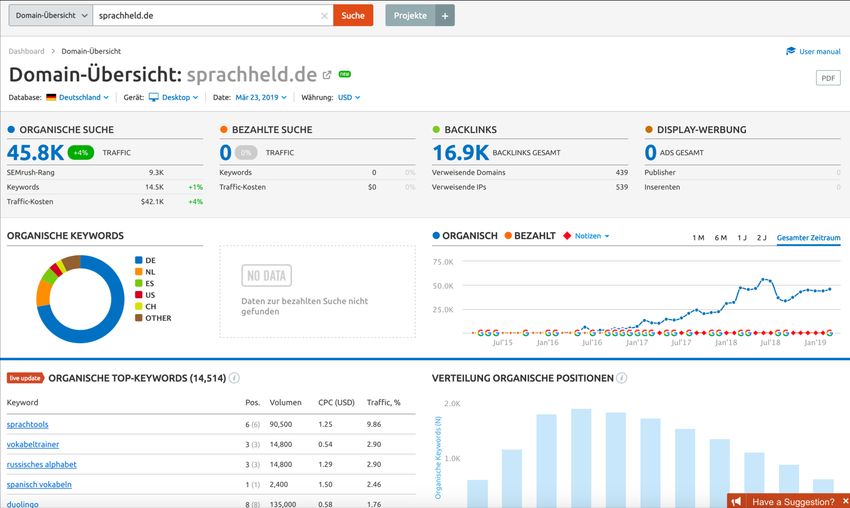Select the 2 J time range tab
This screenshot has width=850, height=508.
pyautogui.click(x=762, y=237)
